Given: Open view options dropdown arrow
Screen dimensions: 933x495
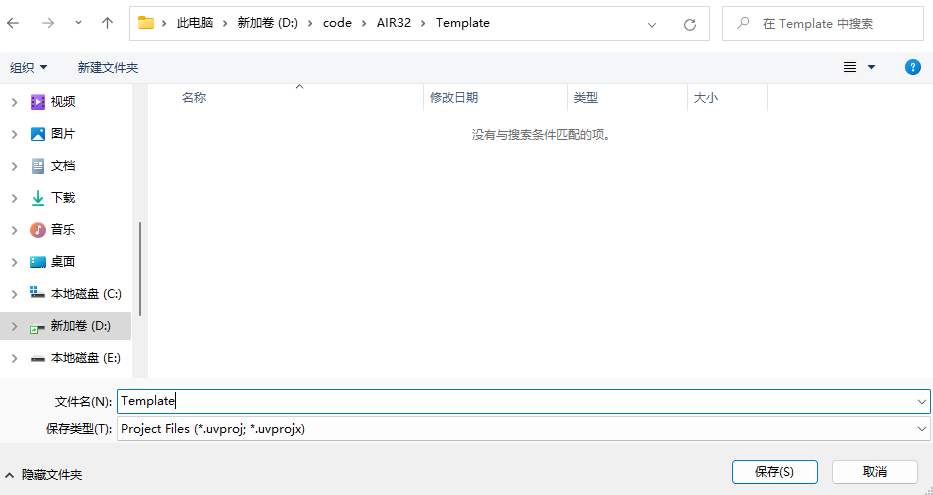Looking at the screenshot, I should 872,67.
